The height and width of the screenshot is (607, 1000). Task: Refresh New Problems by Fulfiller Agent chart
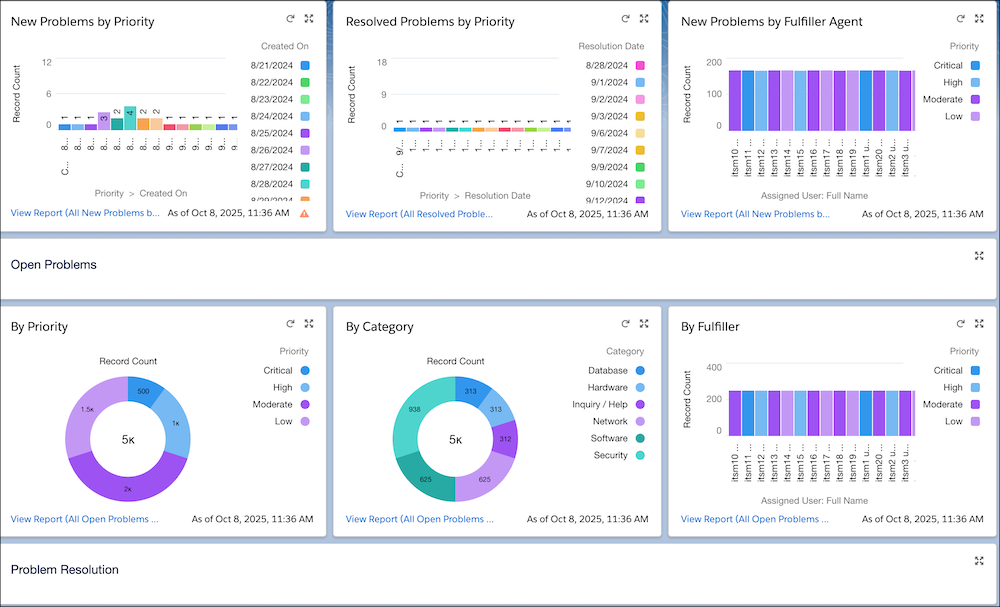[x=960, y=19]
